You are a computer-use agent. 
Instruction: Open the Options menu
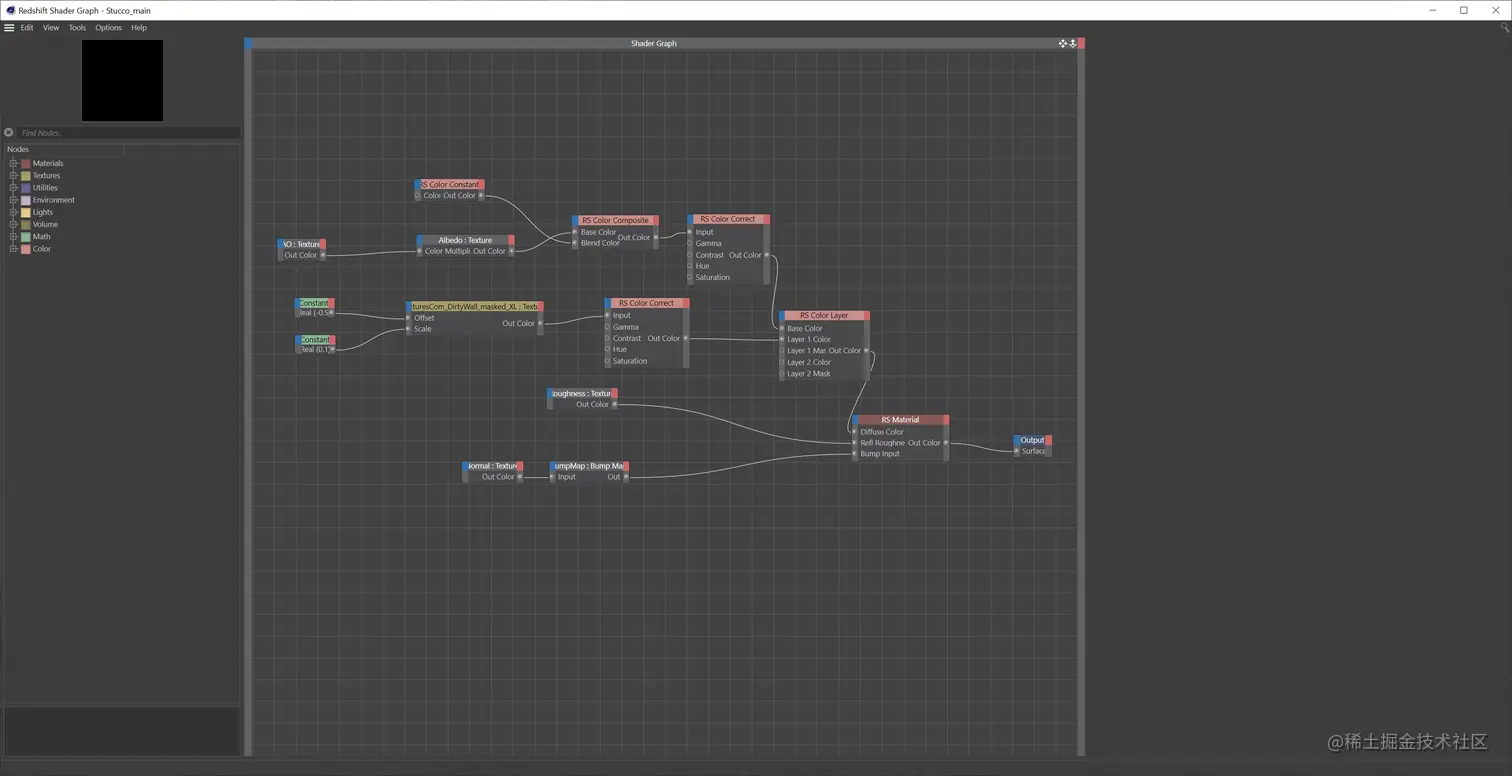[x=108, y=27]
